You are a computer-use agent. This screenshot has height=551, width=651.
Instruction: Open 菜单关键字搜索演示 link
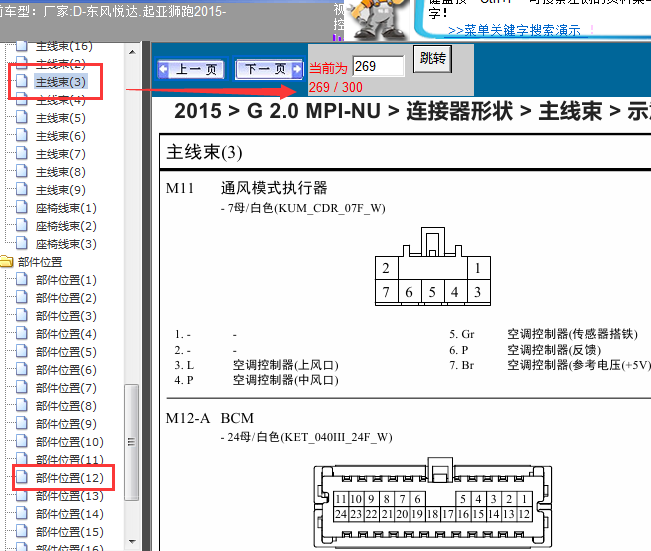coord(514,30)
